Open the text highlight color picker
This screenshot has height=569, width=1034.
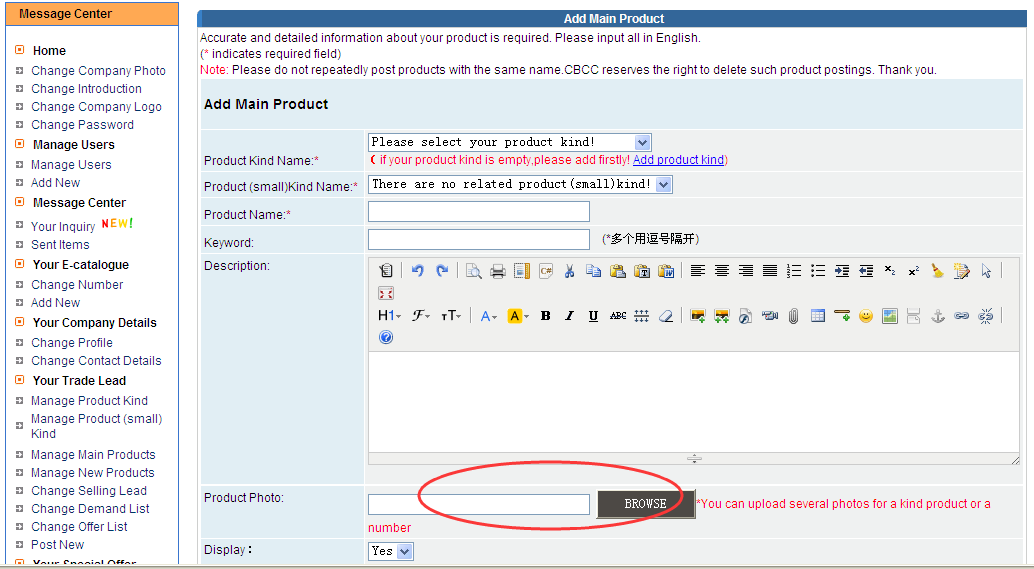(x=518, y=316)
